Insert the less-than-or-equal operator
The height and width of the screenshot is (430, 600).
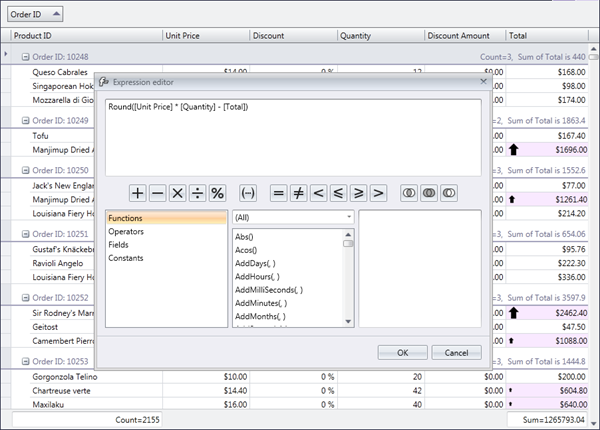[338, 193]
